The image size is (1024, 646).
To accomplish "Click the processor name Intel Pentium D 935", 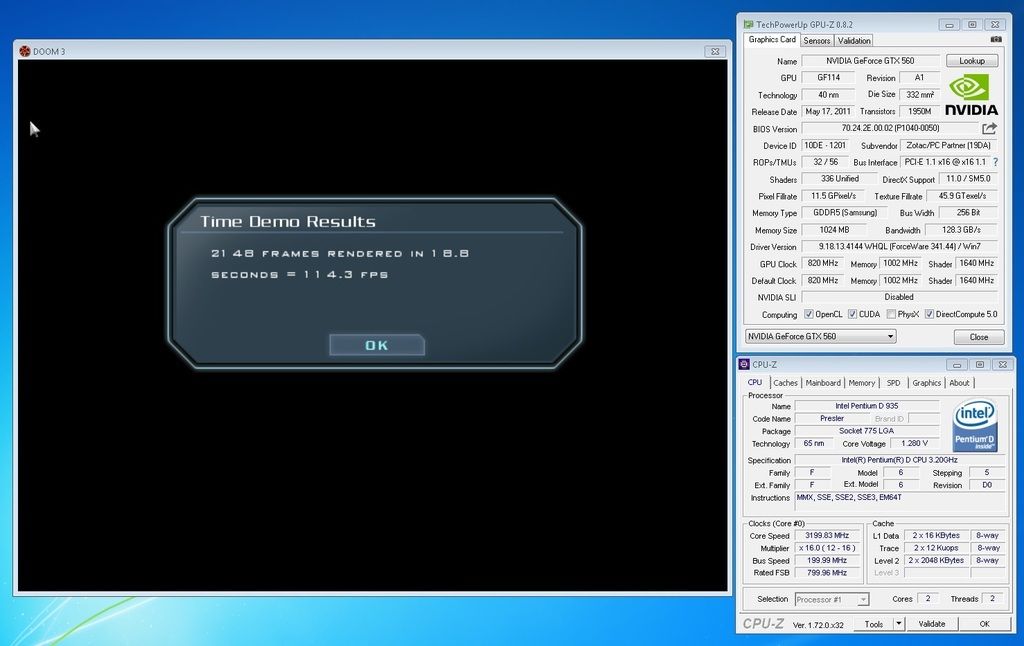I will point(867,406).
